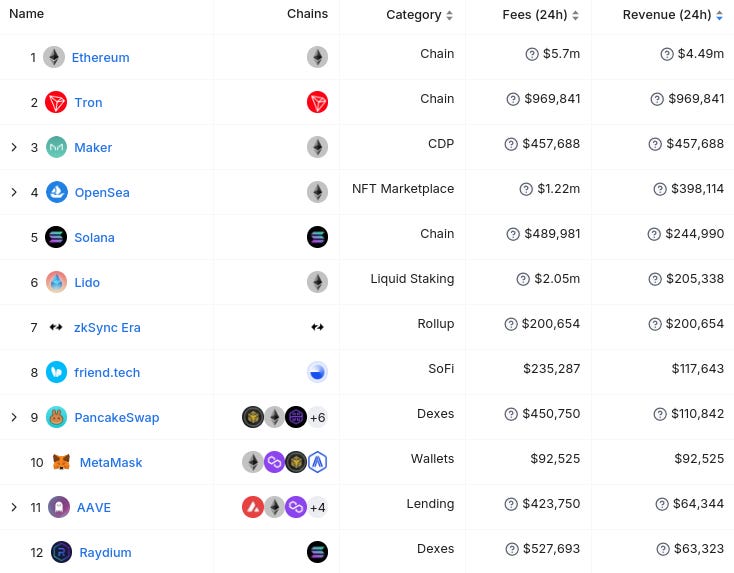
Task: Click the help icon next to AAVE revenue $64,344
Action: [x=662, y=504]
